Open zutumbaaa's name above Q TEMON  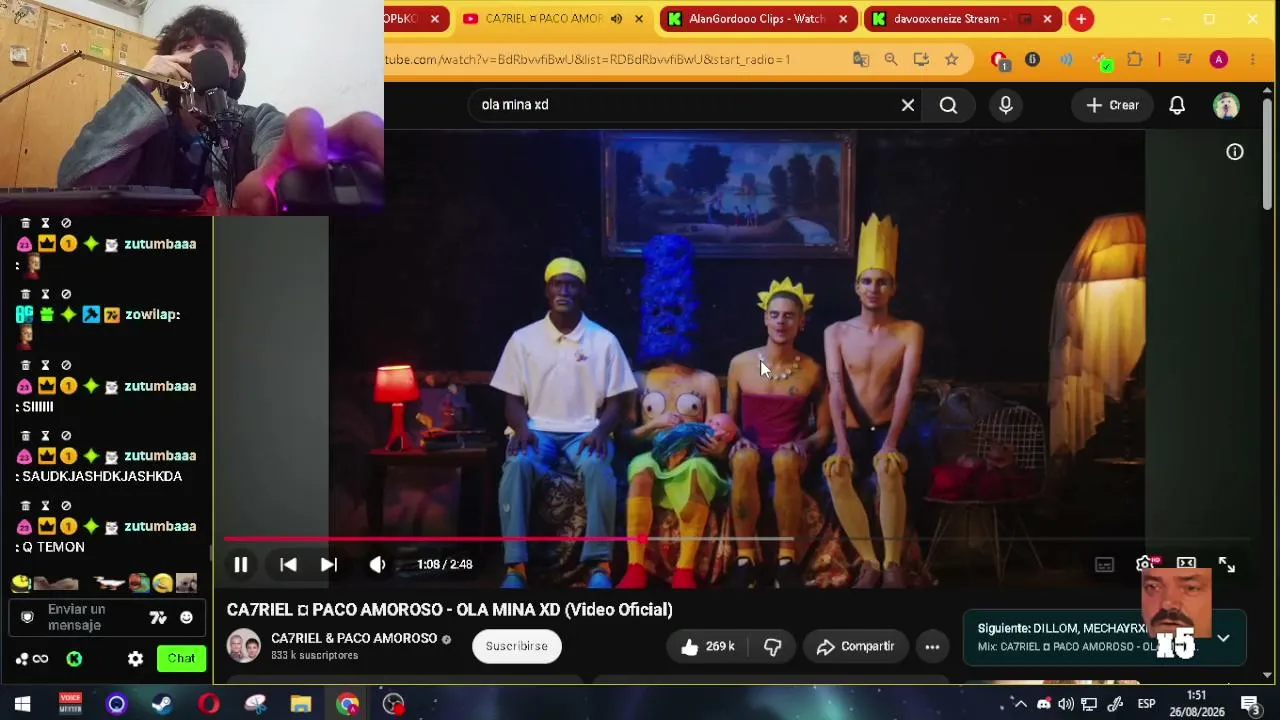[x=160, y=527]
